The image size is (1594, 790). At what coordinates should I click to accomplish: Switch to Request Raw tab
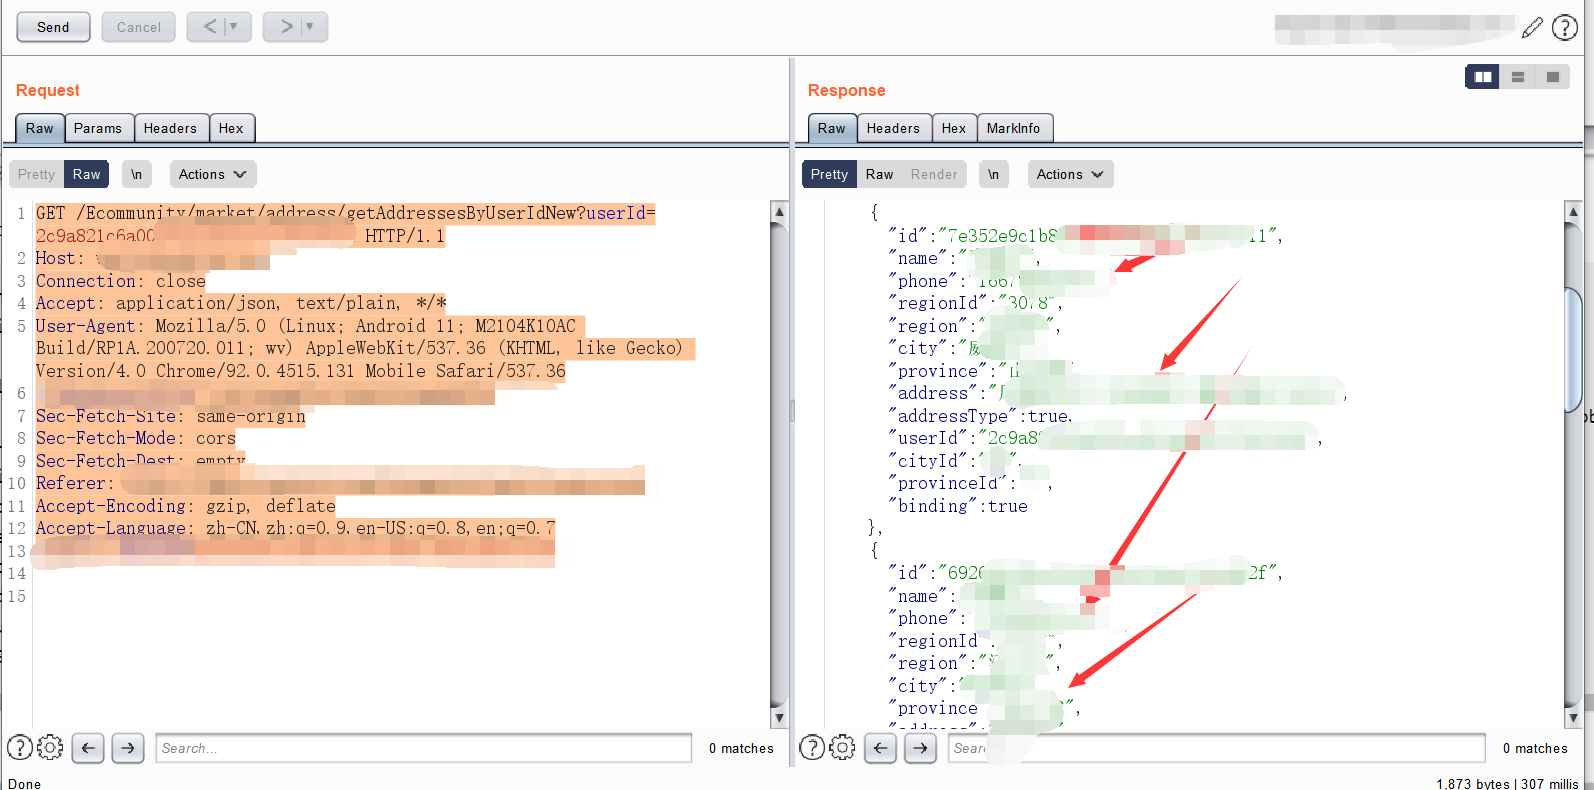40,128
